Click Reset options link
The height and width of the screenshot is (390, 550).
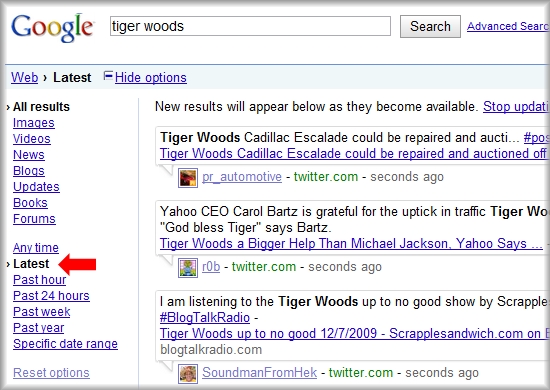coord(51,373)
